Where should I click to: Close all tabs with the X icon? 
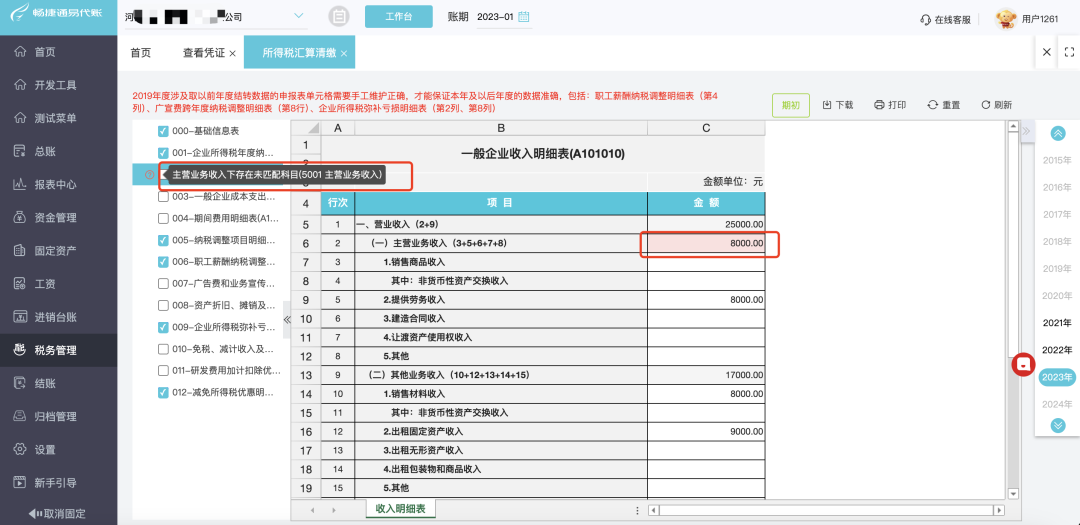point(1046,52)
